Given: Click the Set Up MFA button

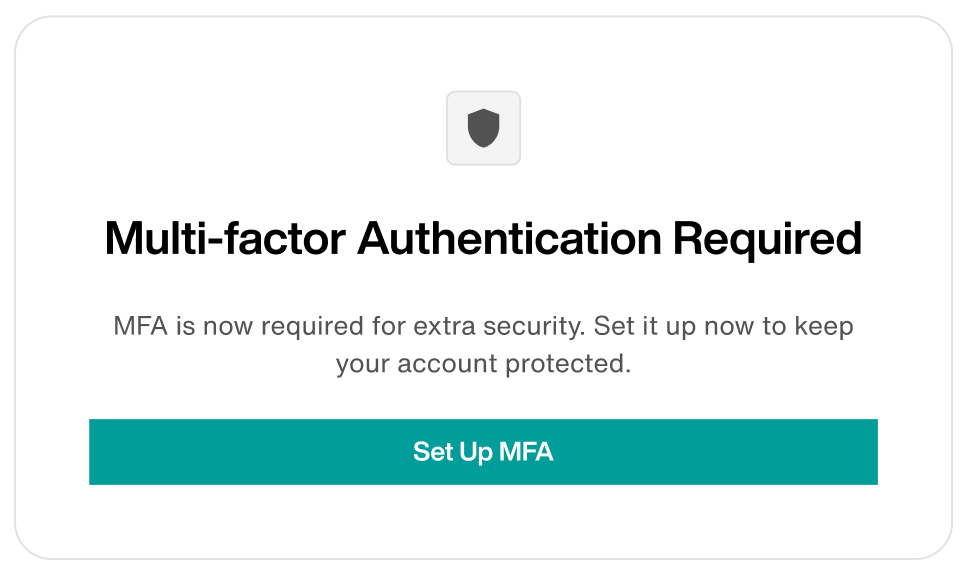Looking at the screenshot, I should [483, 452].
